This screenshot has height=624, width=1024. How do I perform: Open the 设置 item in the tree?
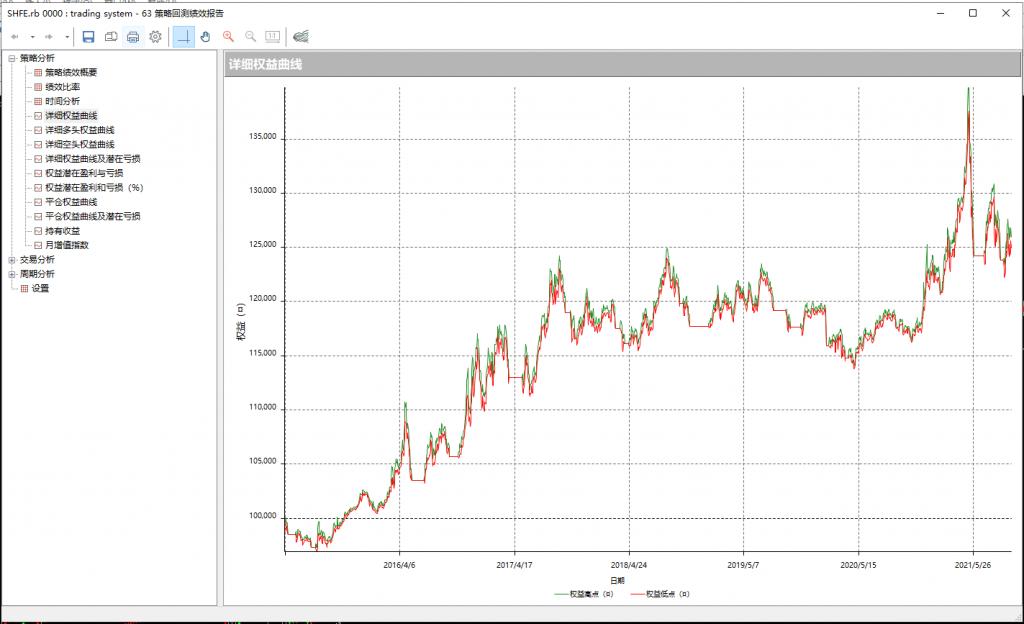[40, 289]
